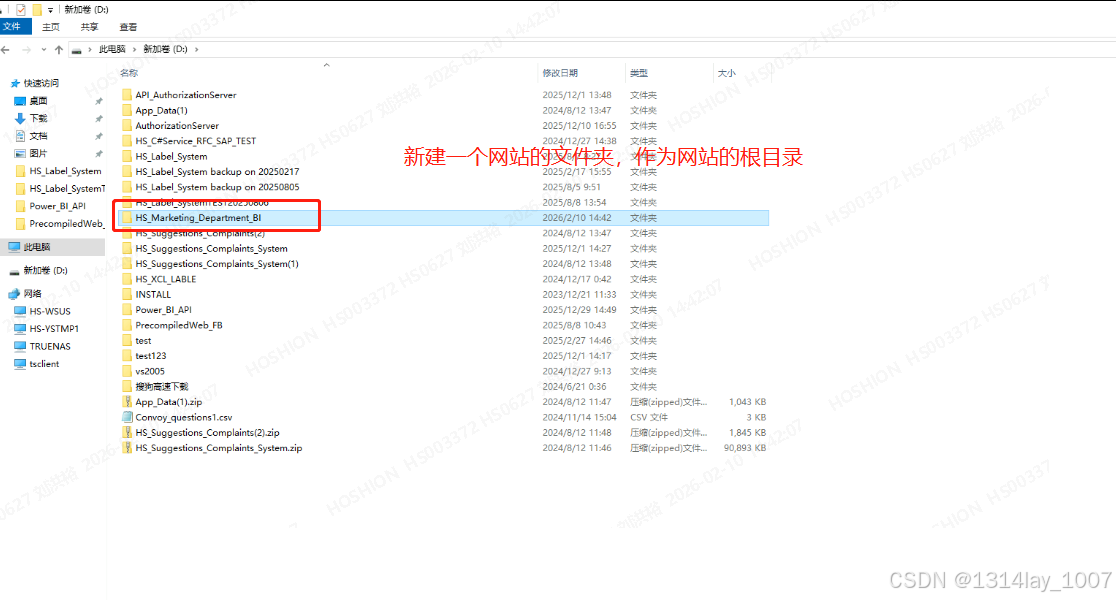Open the quick access toolbar dropdown arrow
Screen dimensions: 1116x600
[51, 10]
